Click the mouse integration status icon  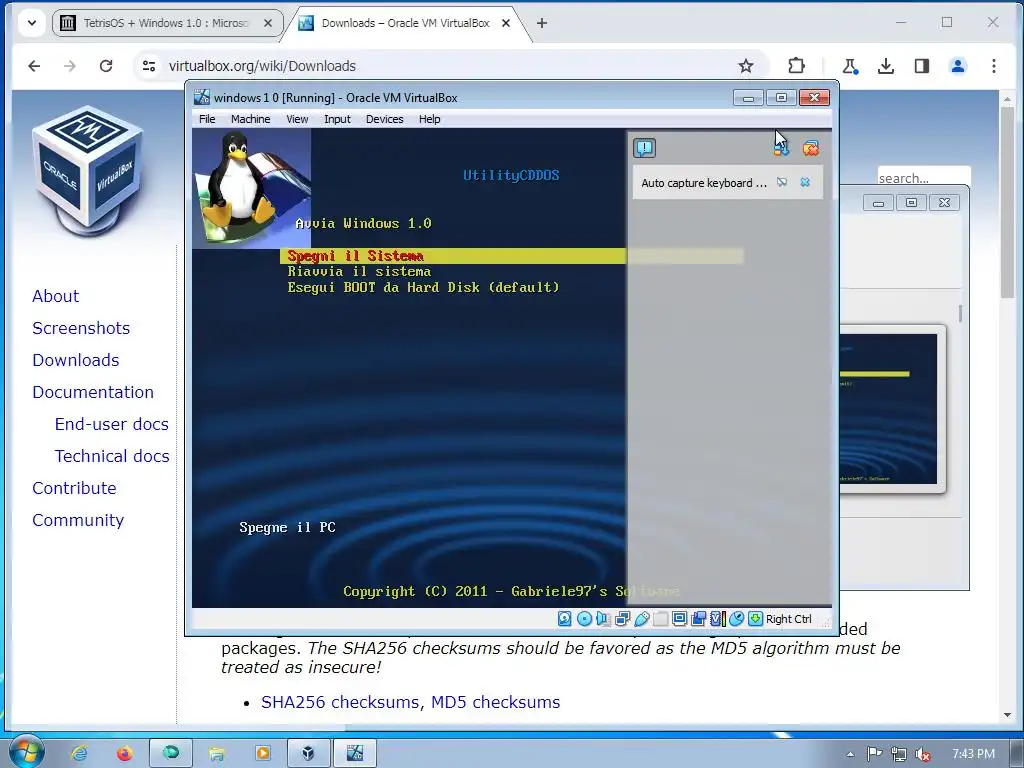coord(737,618)
